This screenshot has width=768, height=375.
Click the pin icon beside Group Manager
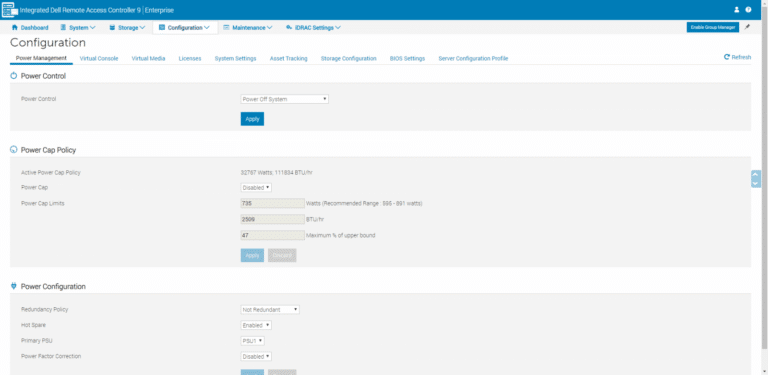click(747, 27)
